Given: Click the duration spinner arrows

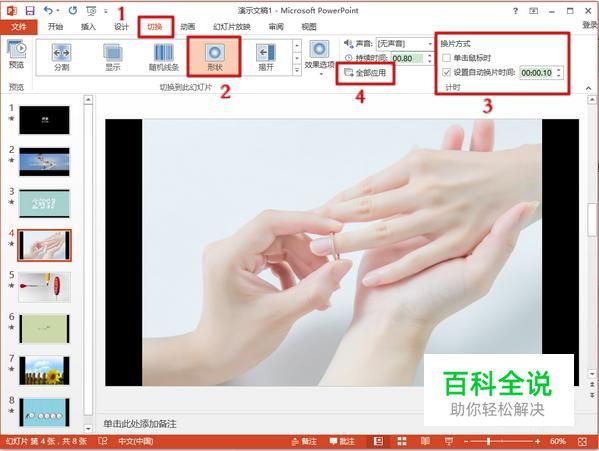Looking at the screenshot, I should [x=429, y=58].
